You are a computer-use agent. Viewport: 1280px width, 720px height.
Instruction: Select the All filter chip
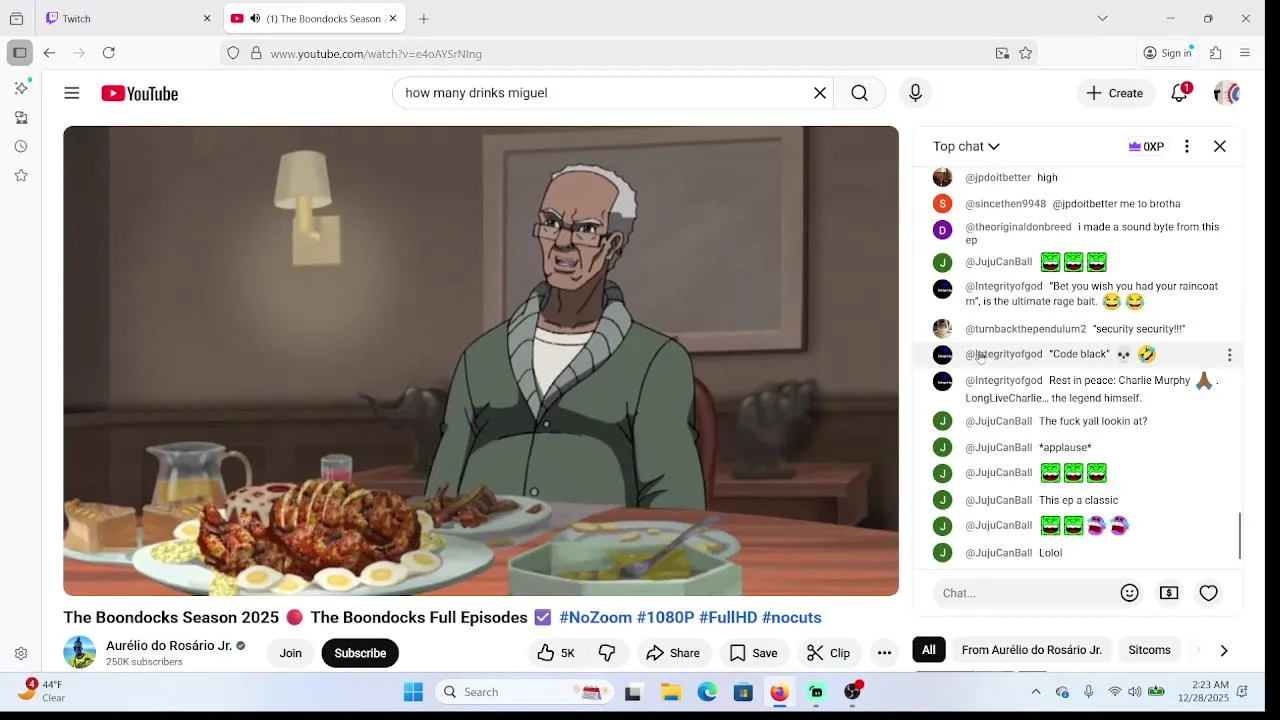pos(929,650)
